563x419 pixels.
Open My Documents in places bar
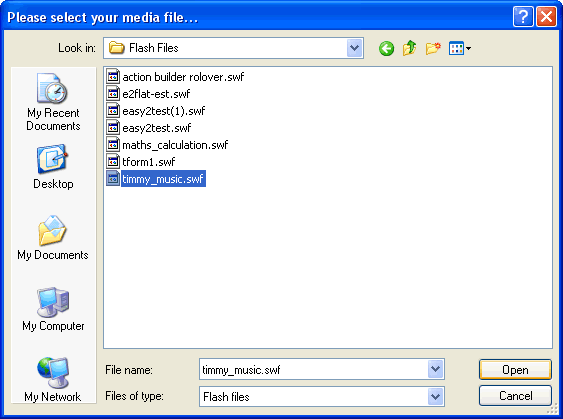tap(53, 238)
